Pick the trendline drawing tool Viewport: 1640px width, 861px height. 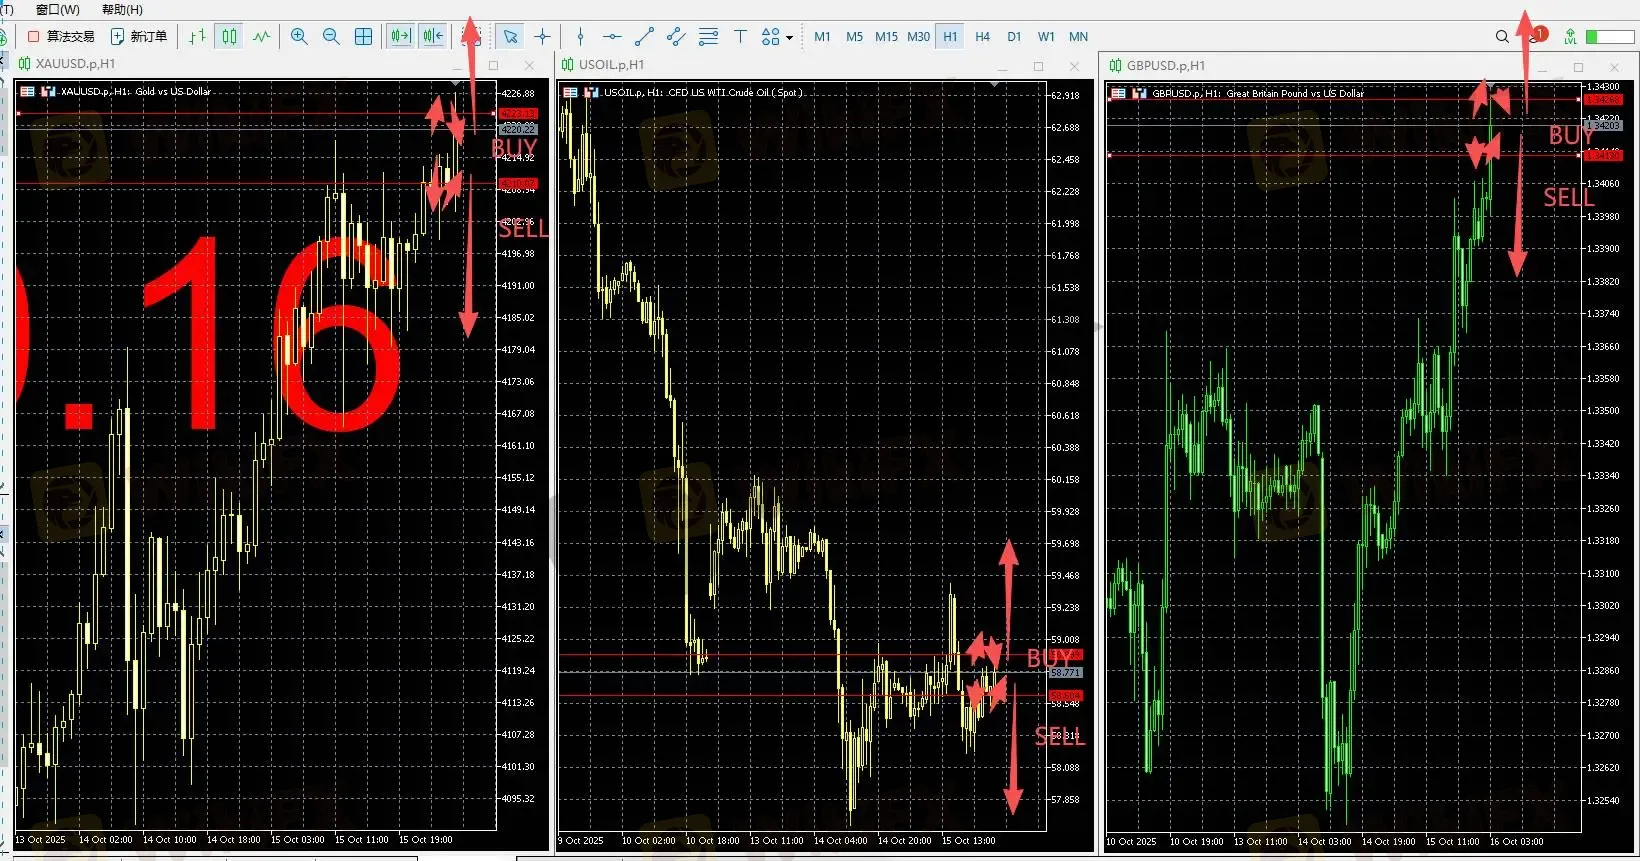pyautogui.click(x=644, y=37)
